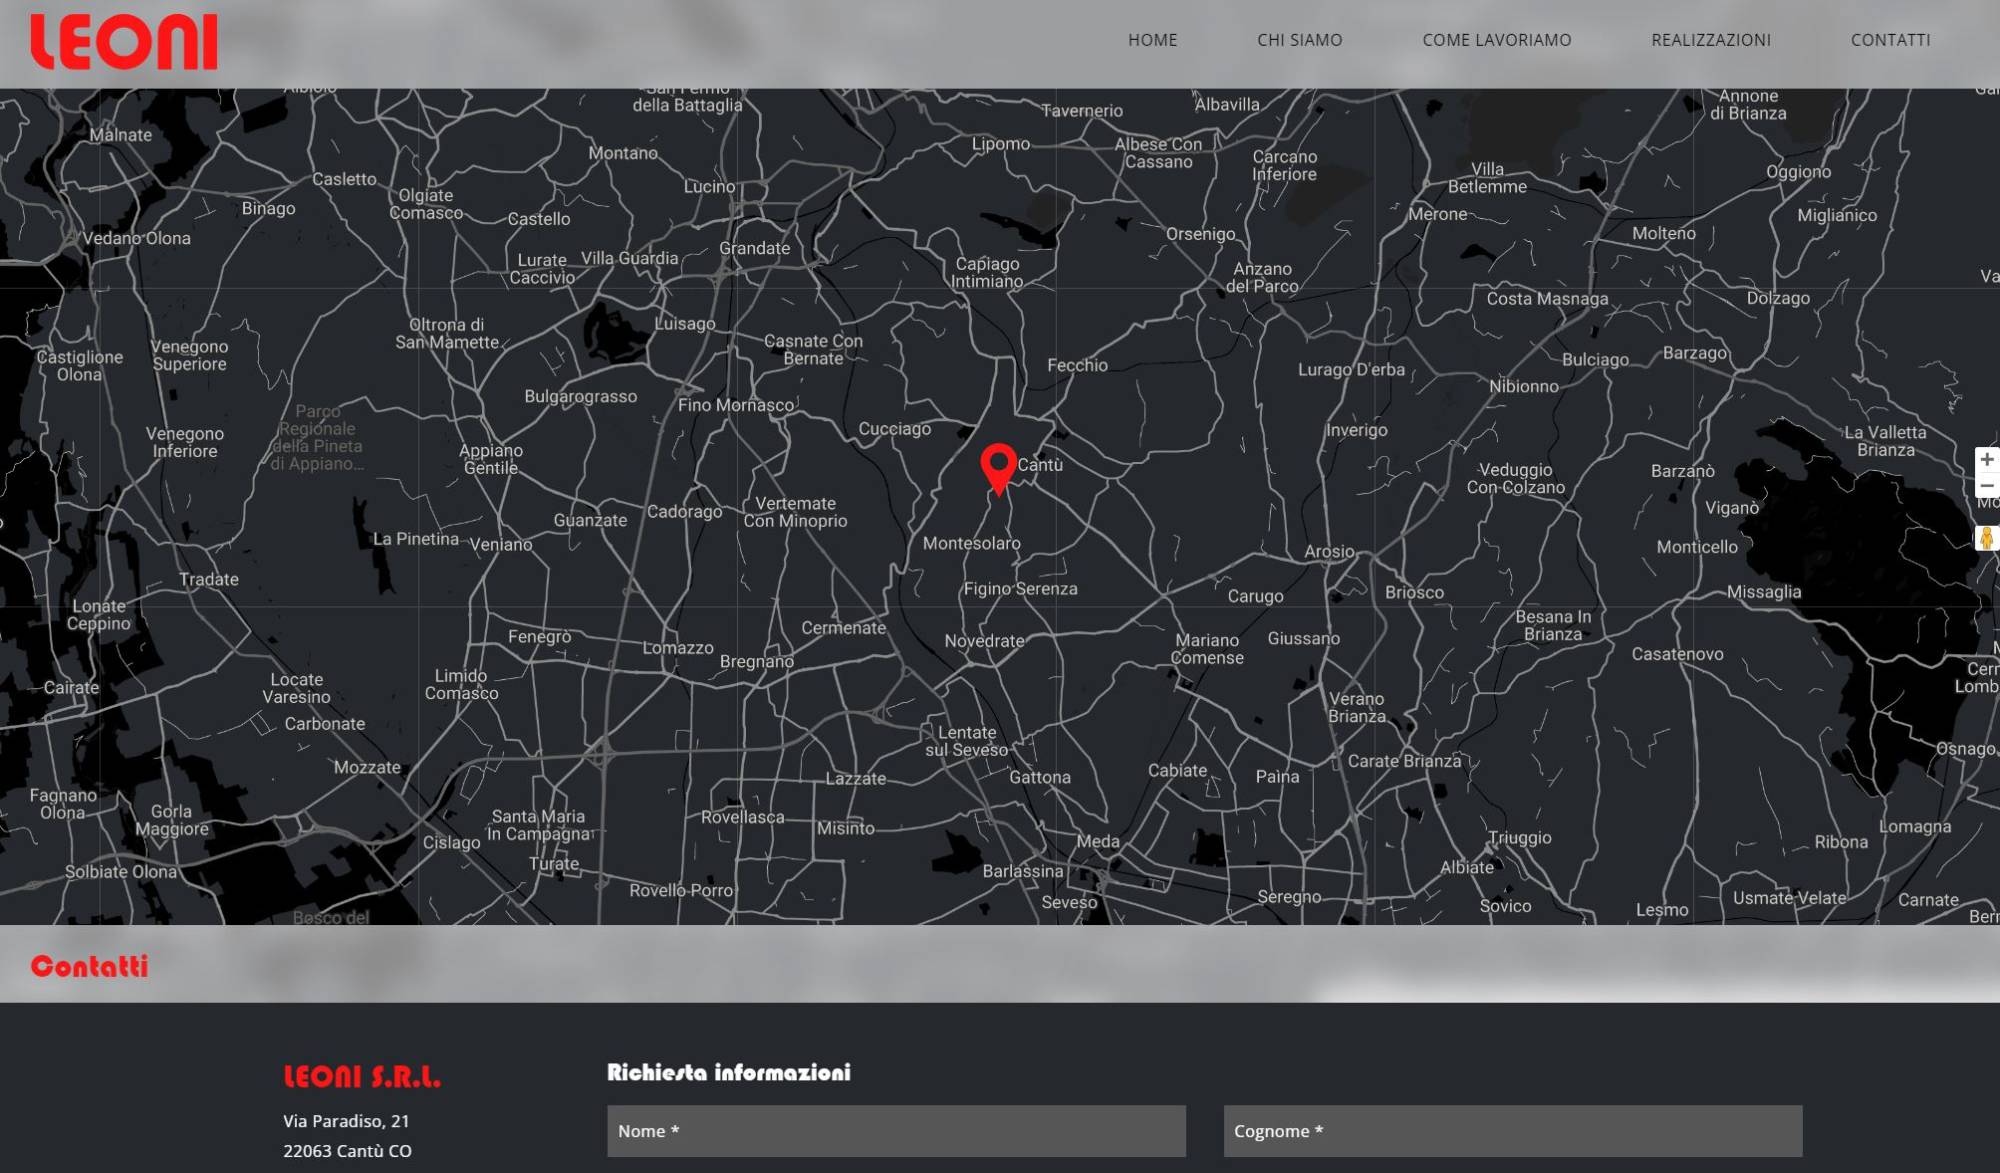Open the HOME menu item

pyautogui.click(x=1152, y=40)
